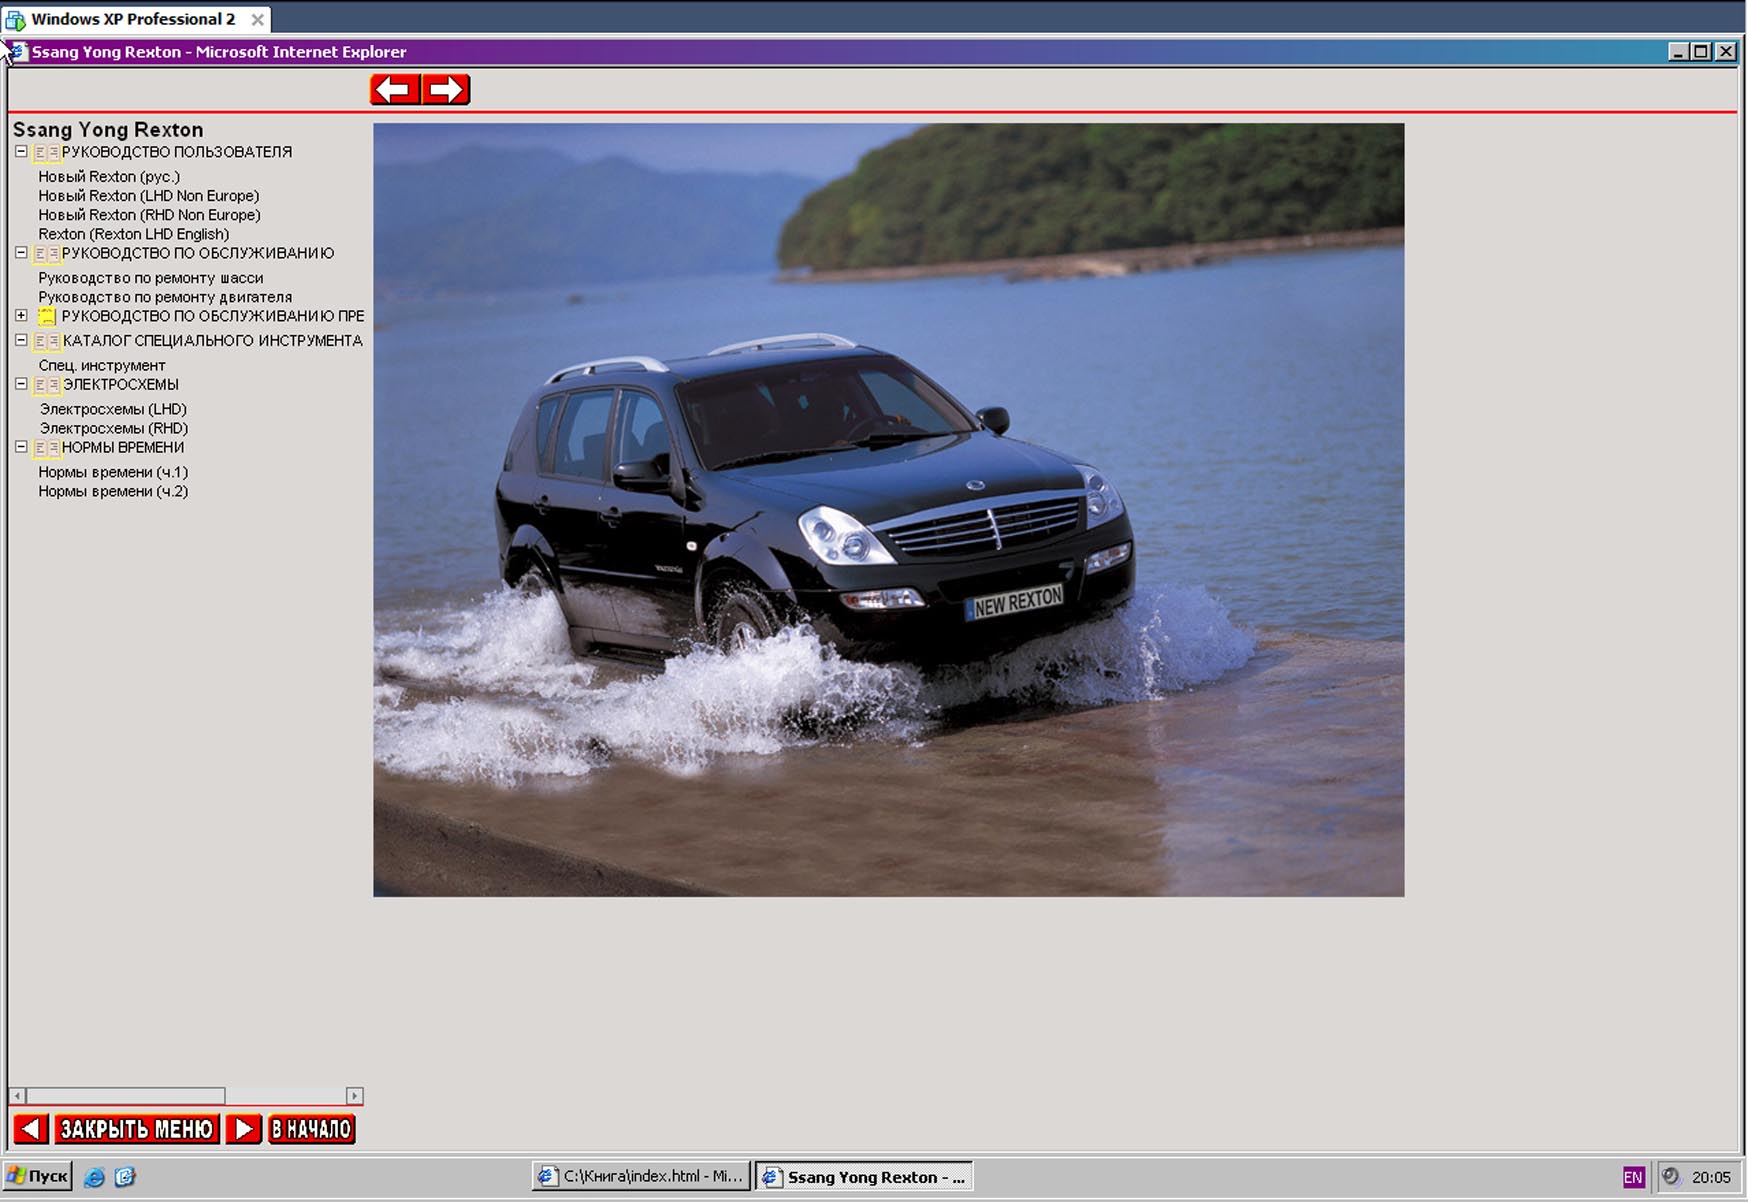Collapse the ЭЛЕКТРОСХЕМЫ section
1748x1202 pixels.
pyautogui.click(x=21, y=384)
